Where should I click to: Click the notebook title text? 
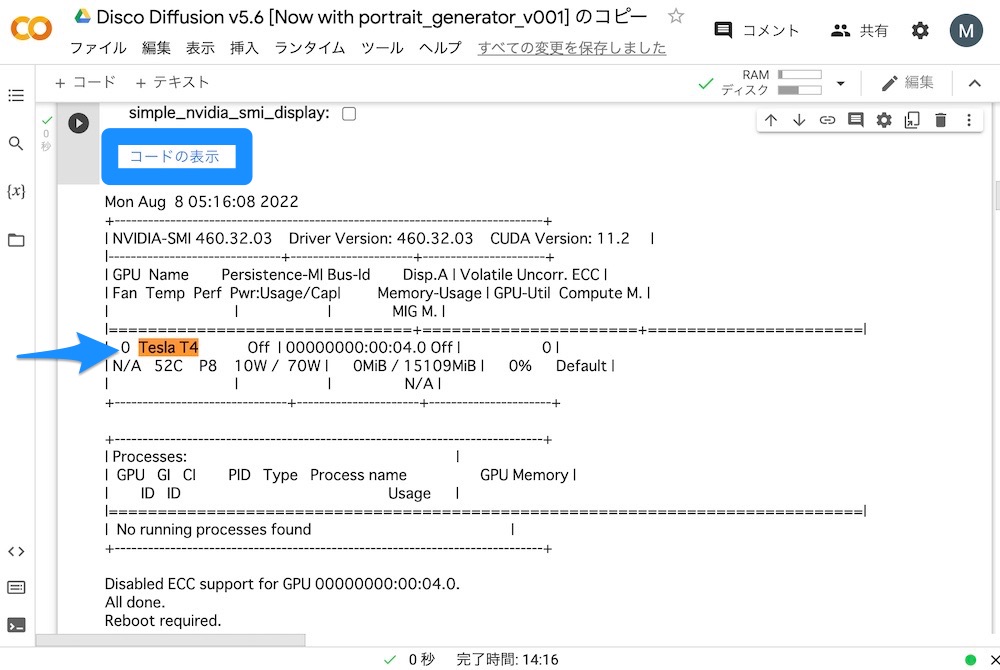pos(372,17)
